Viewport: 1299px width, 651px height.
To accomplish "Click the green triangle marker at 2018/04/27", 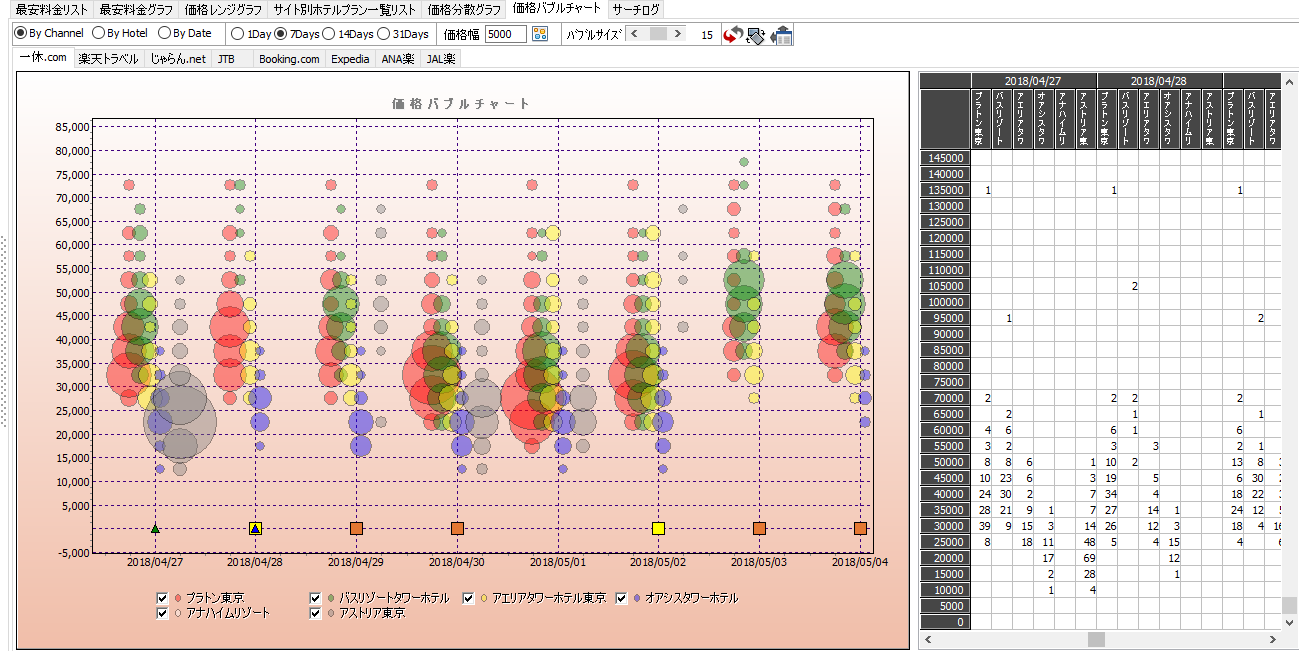I will [x=155, y=528].
